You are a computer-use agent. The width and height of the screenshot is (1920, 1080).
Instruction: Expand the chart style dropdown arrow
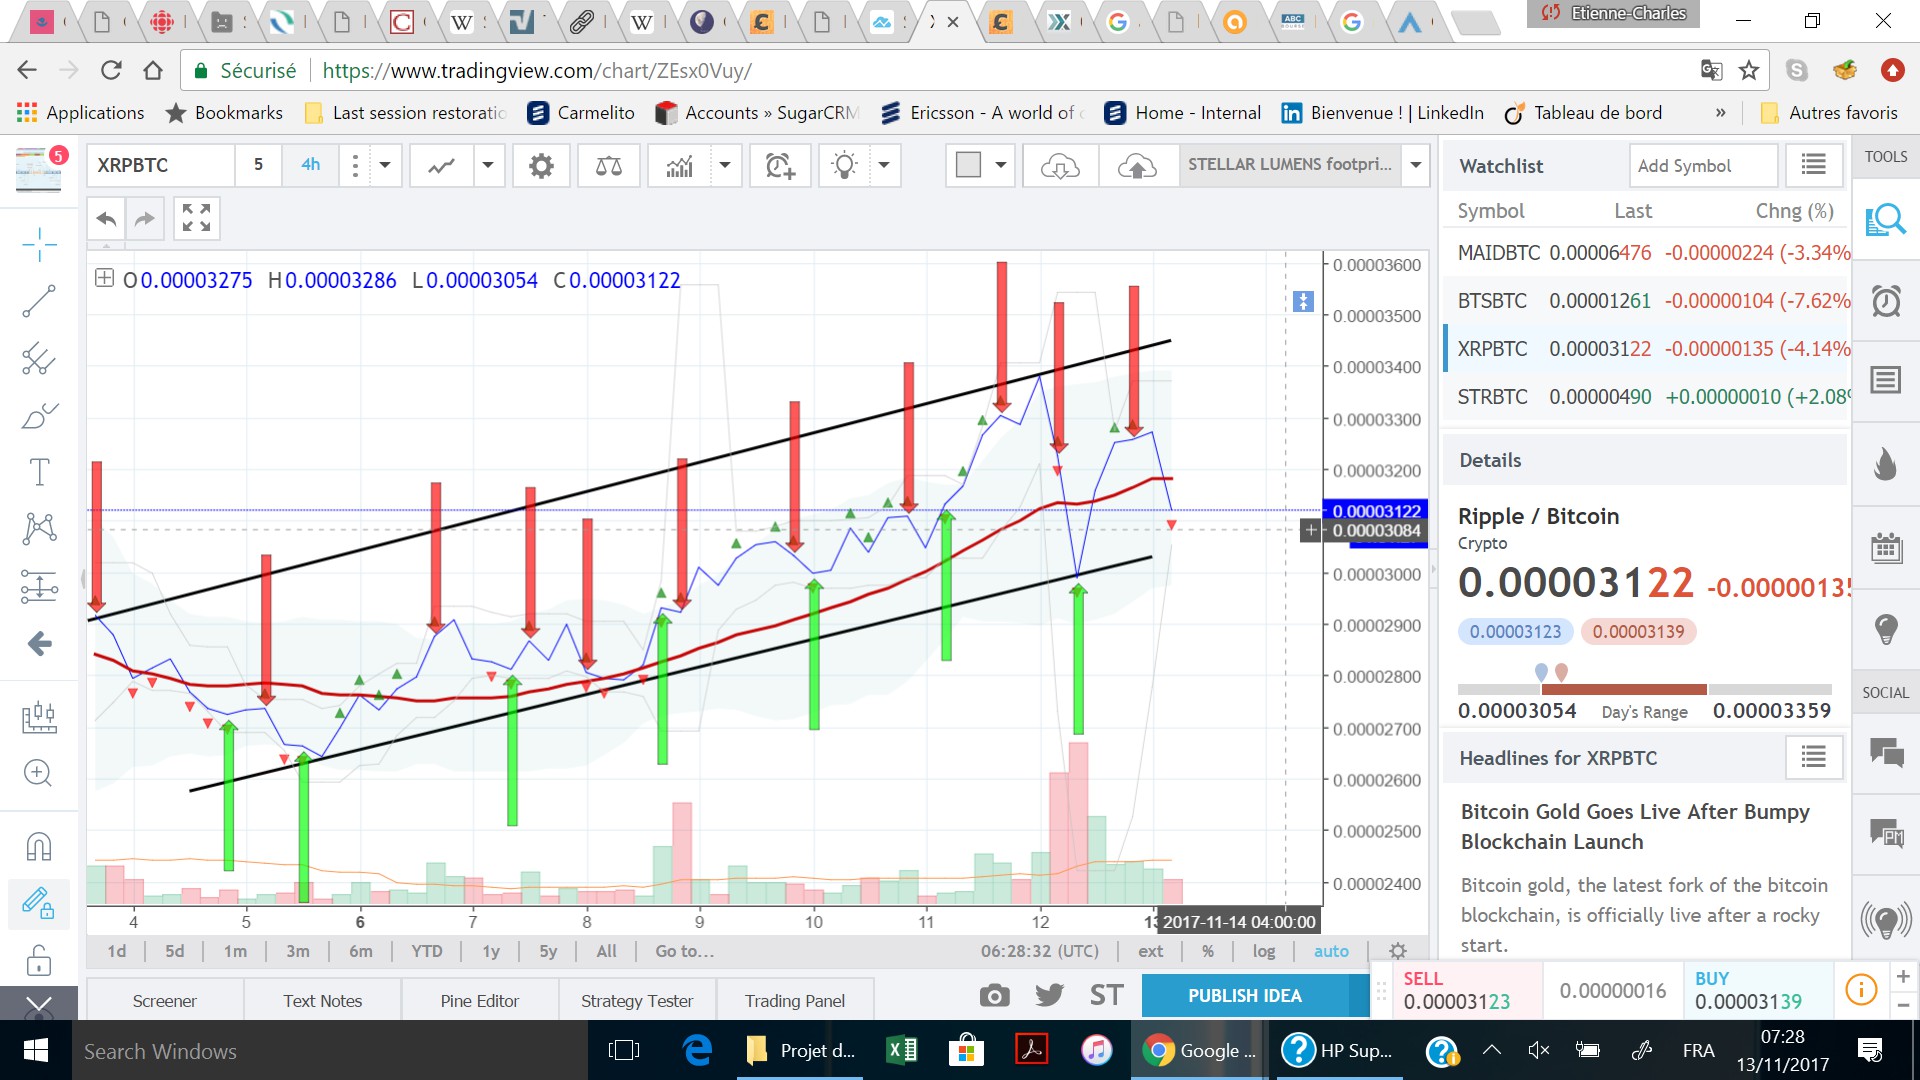(488, 166)
